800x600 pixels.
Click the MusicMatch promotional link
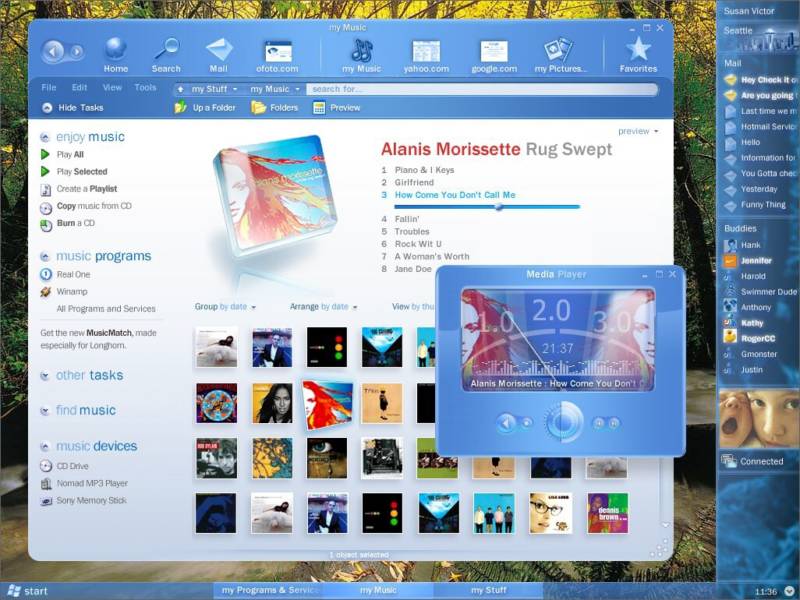click(109, 333)
